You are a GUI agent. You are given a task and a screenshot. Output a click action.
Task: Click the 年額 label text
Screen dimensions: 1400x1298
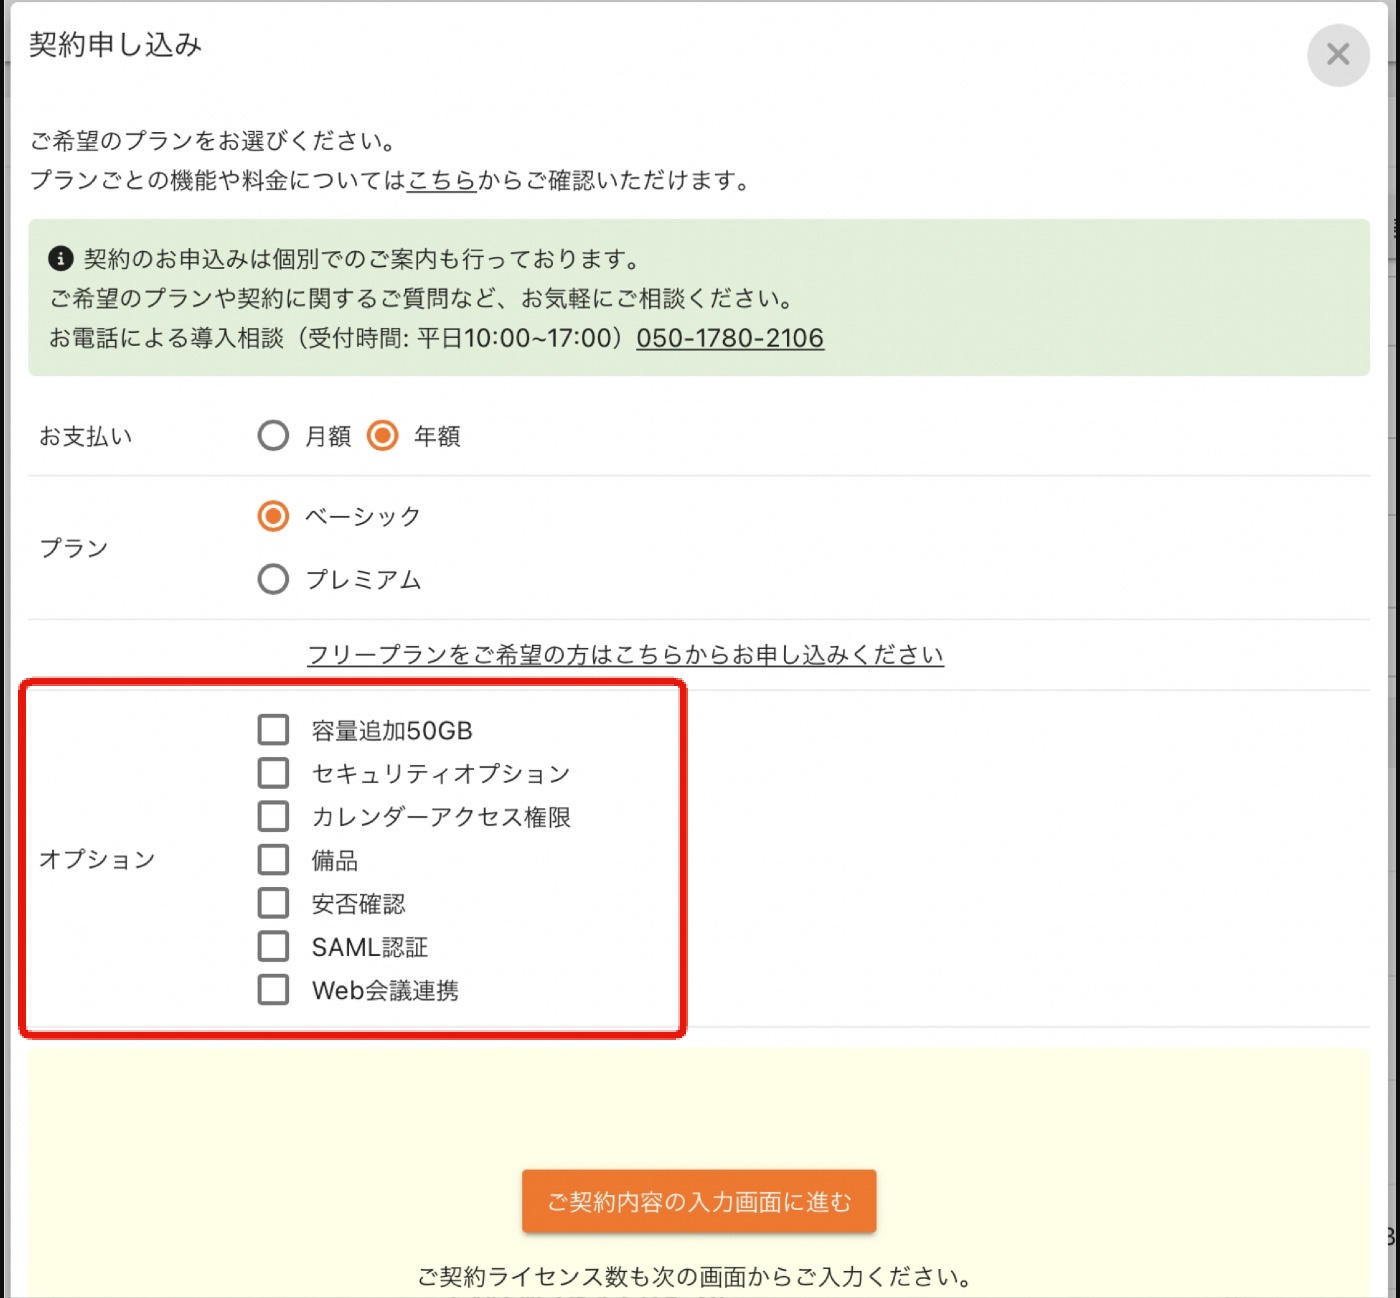[437, 436]
